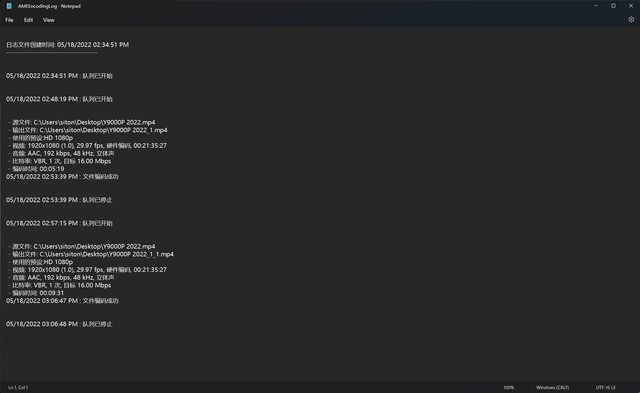Close the AMEEncodingLog Notepad window
Image resolution: width=640 pixels, height=393 pixels.
tap(631, 6)
